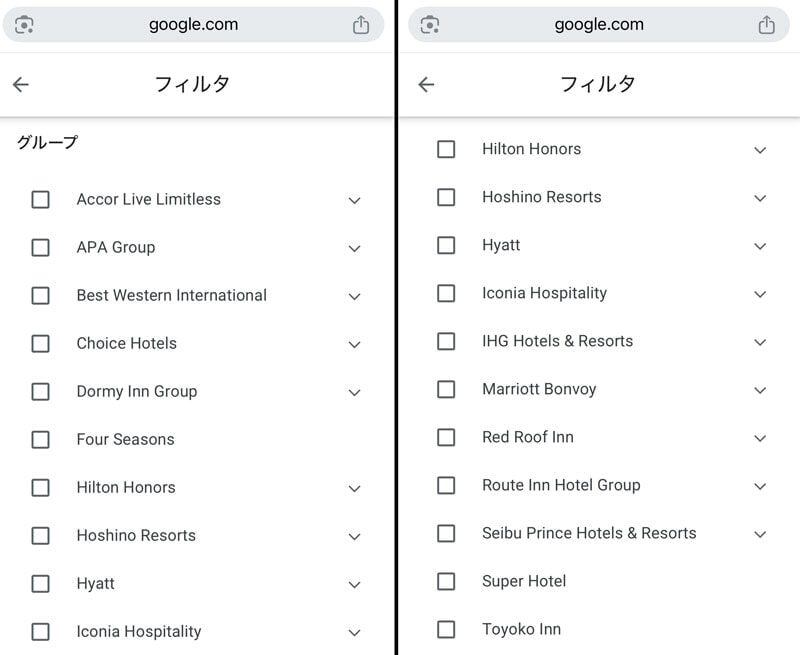
Task: Expand the Dormy Inn Group chevron
Action: 355,392
